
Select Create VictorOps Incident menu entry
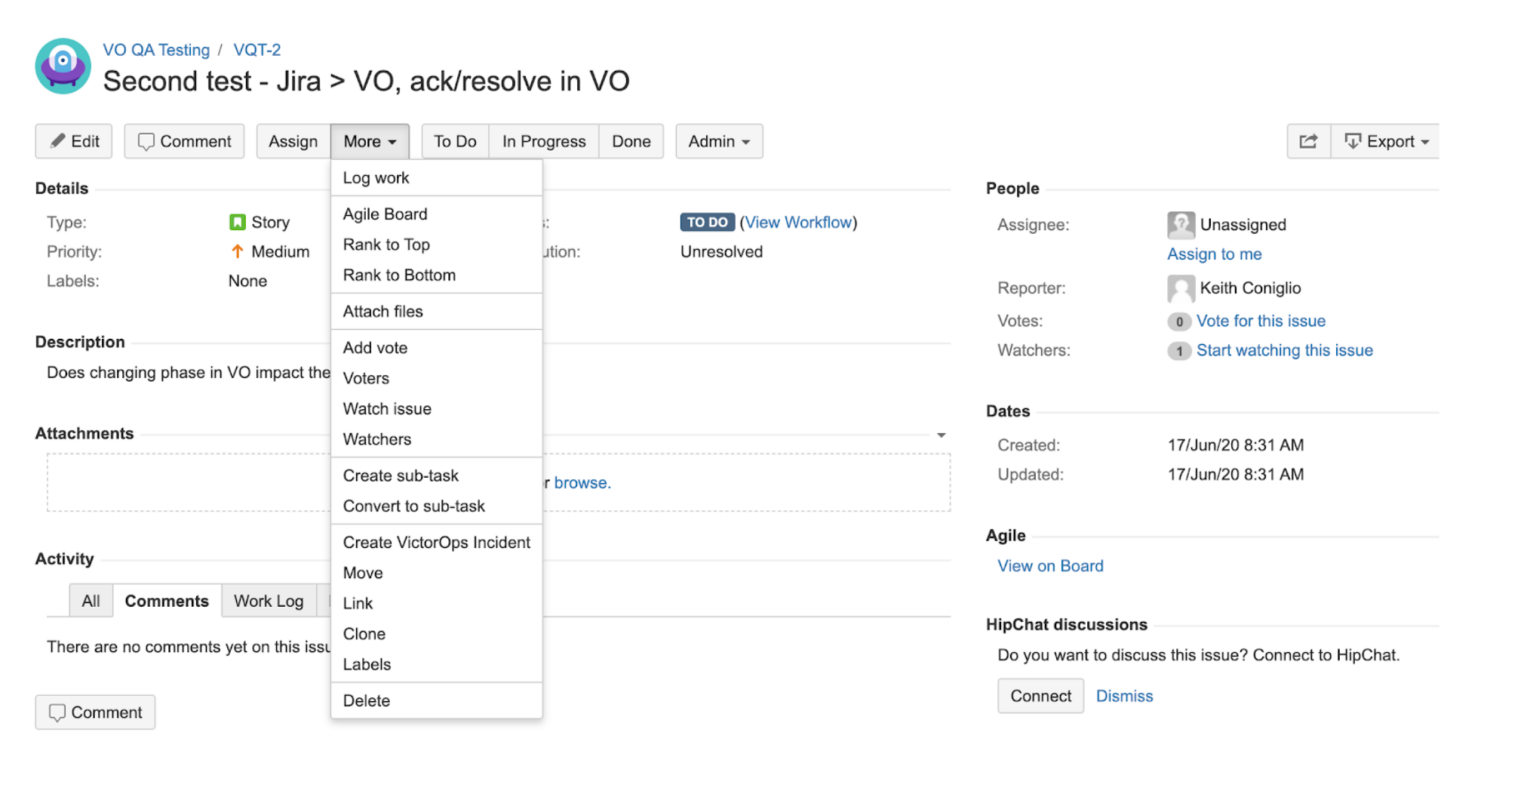tap(436, 542)
